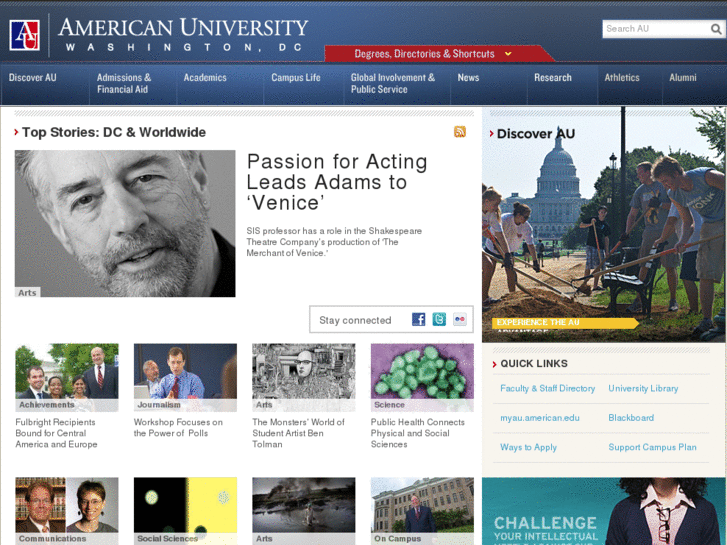Open Fulbright Recipients Bound for Central America link

tap(56, 433)
